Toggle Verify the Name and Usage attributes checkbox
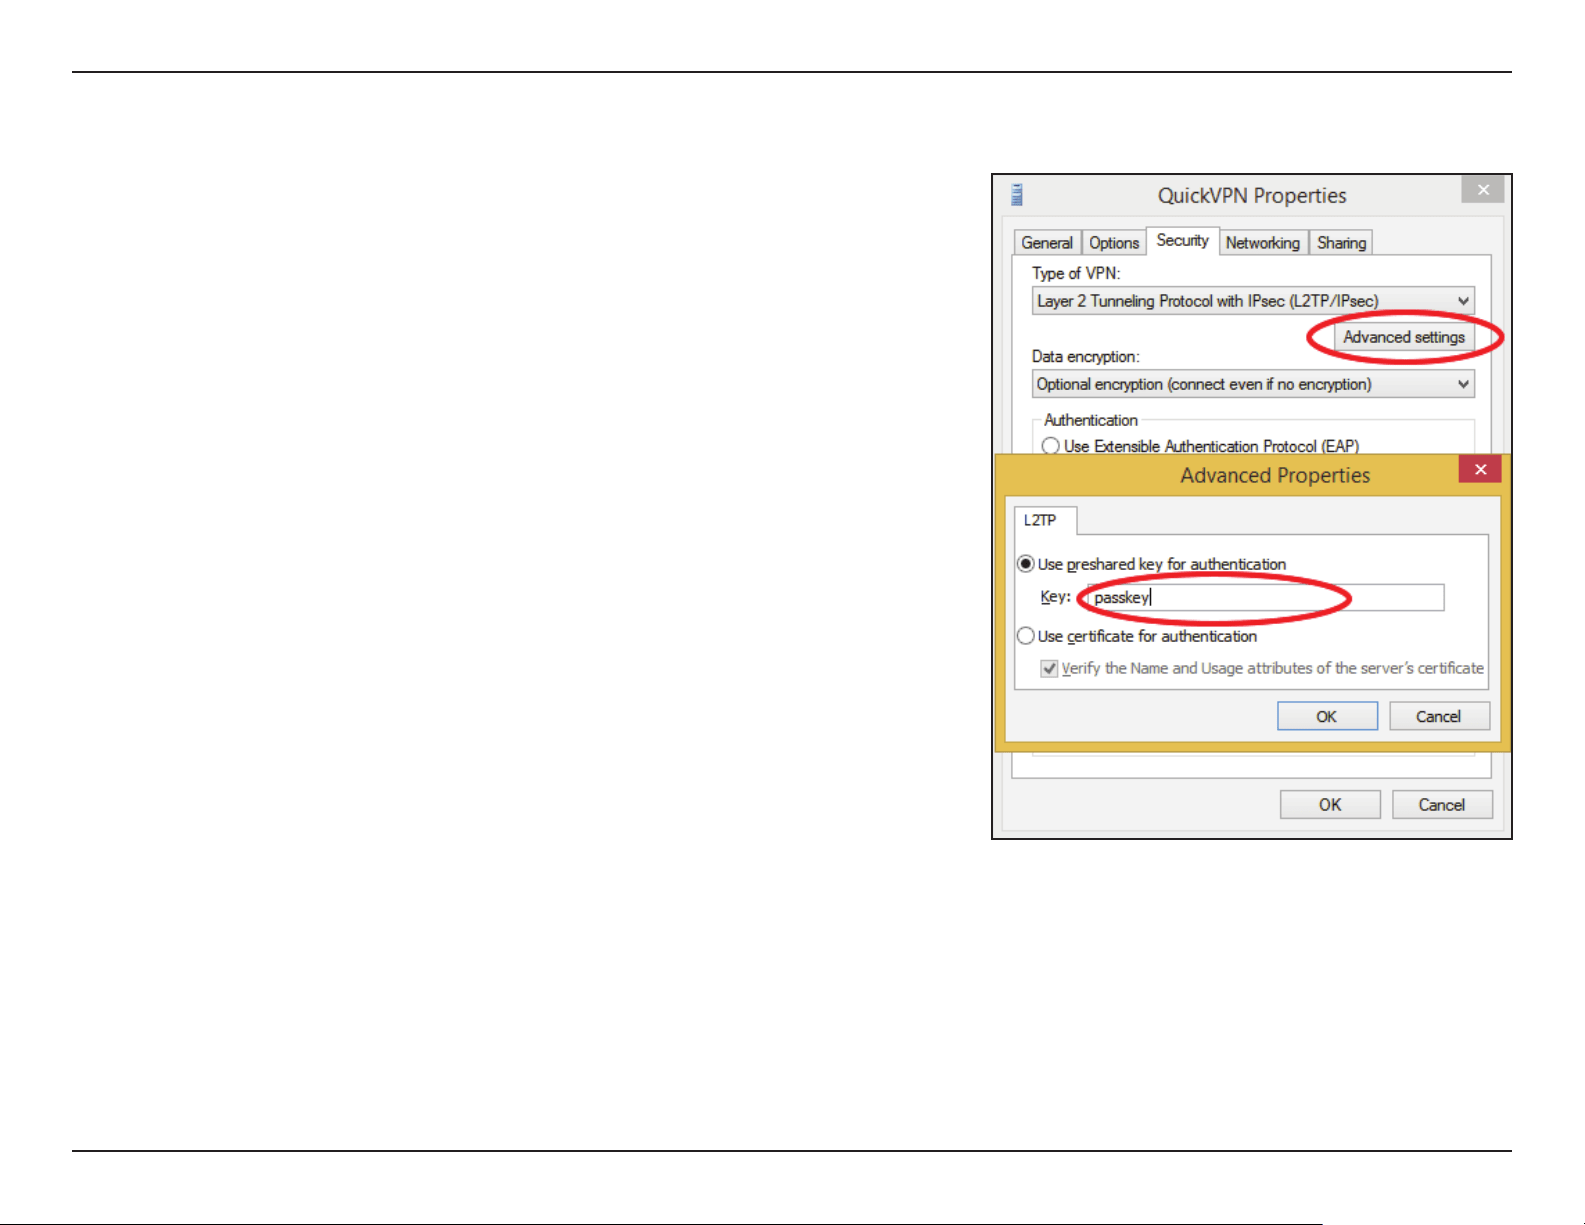The width and height of the screenshot is (1585, 1225). click(1049, 668)
